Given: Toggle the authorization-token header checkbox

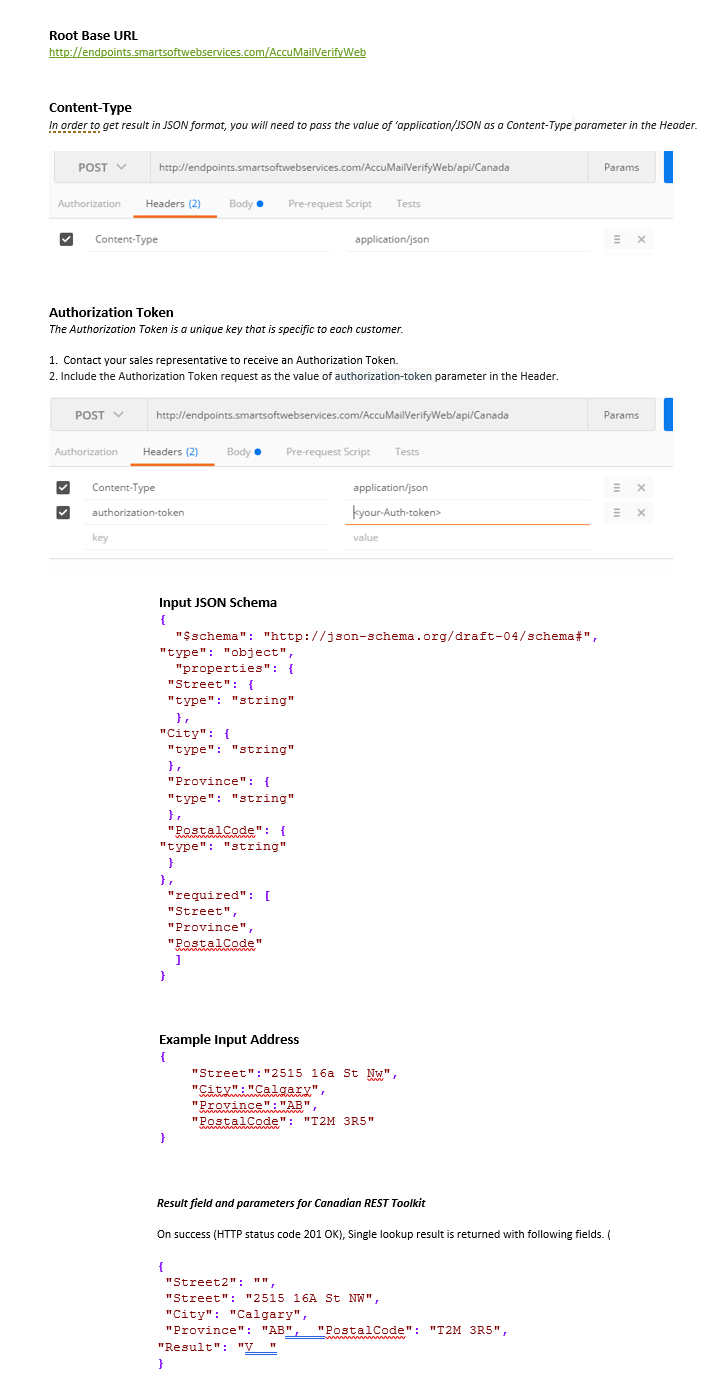Looking at the screenshot, I should click(x=64, y=512).
